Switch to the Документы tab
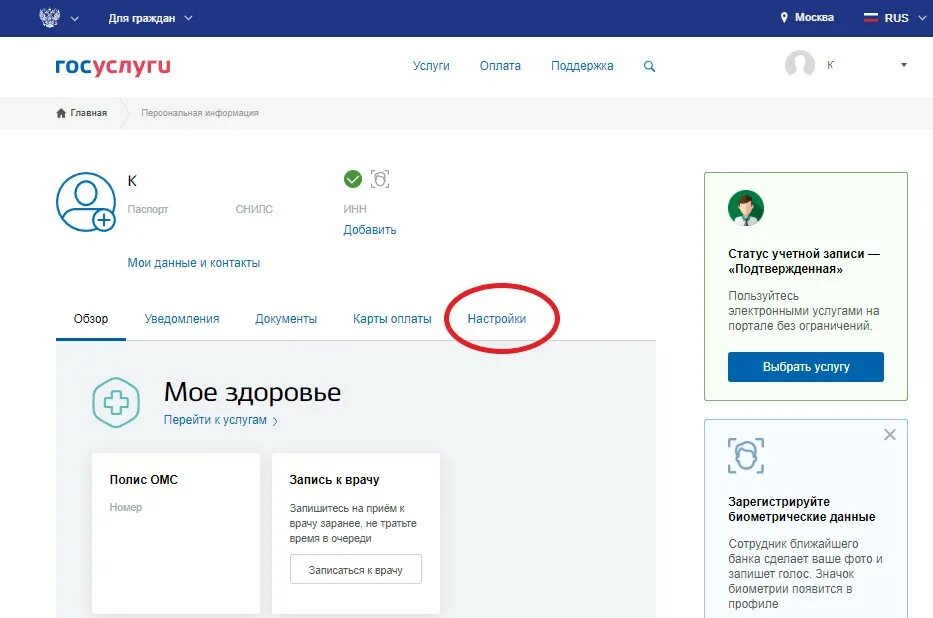 [x=286, y=319]
